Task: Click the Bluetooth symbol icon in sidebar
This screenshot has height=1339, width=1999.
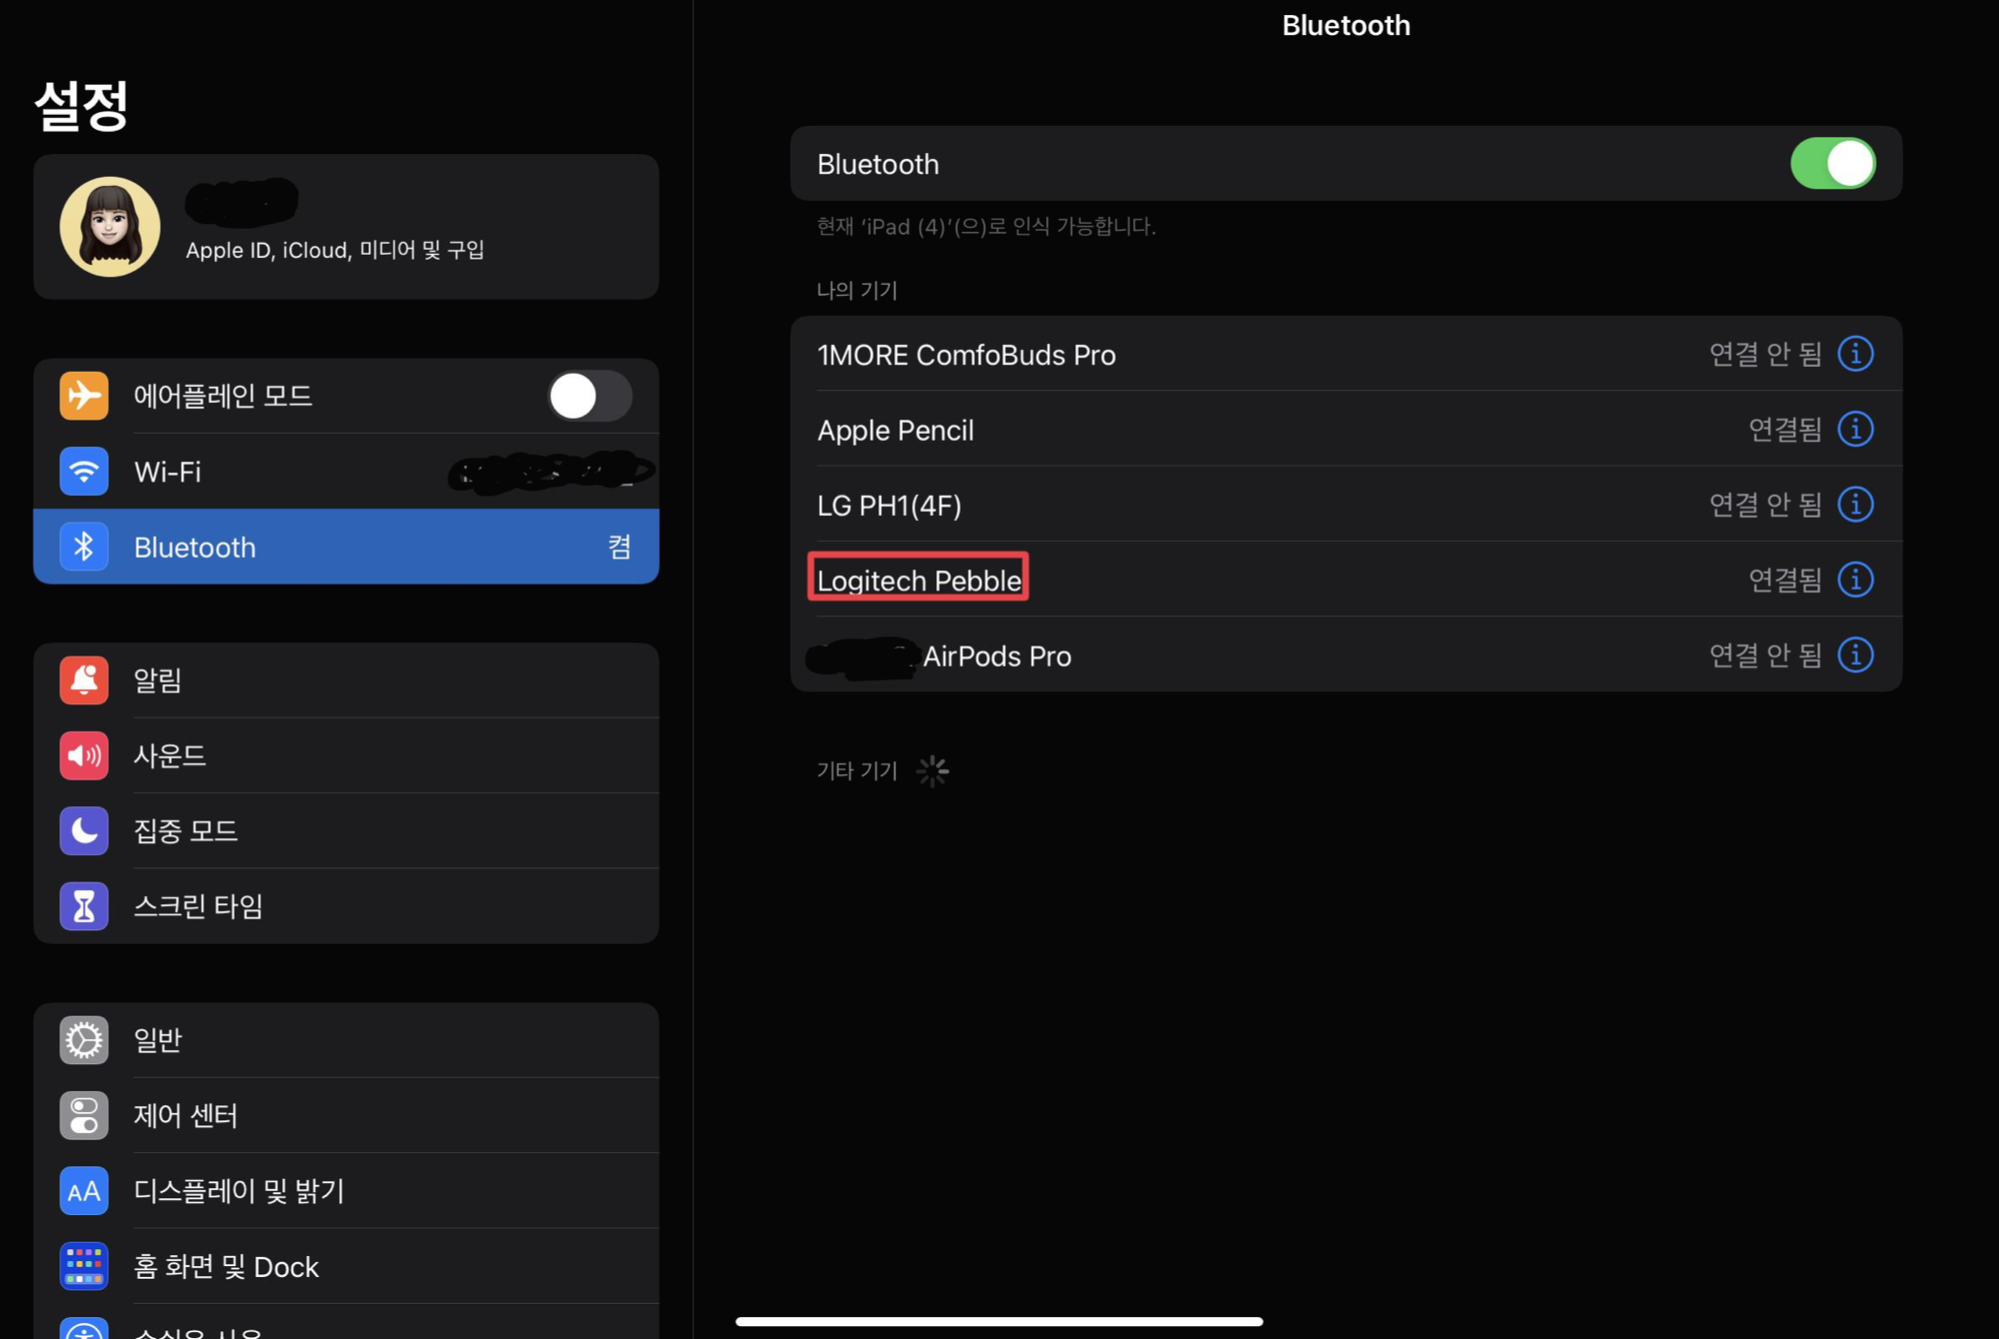Action: click(84, 547)
